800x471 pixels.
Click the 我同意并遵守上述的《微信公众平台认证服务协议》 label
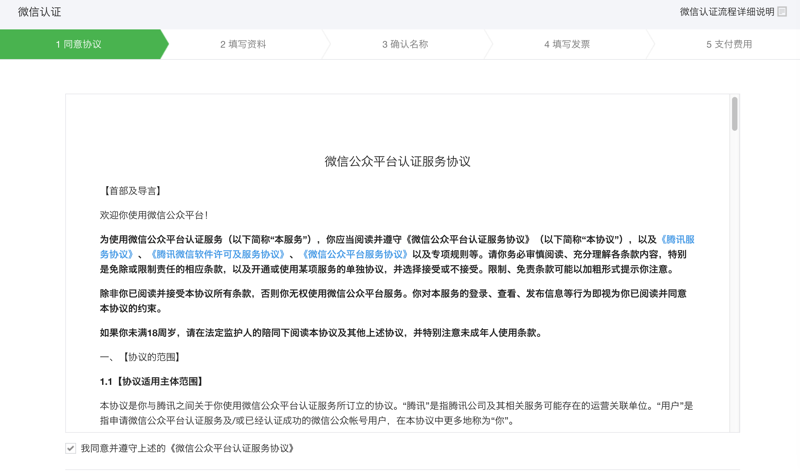point(188,449)
